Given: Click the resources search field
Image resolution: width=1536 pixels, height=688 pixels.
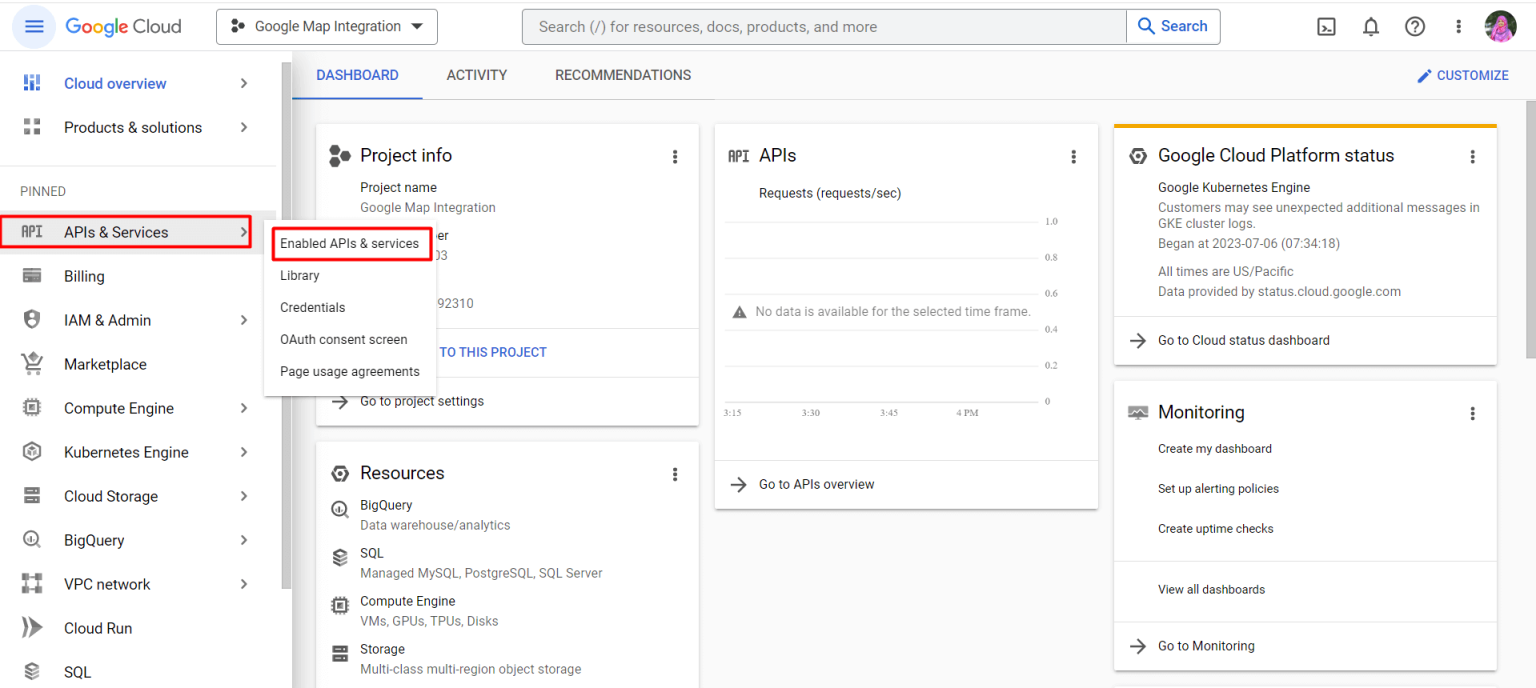Looking at the screenshot, I should tap(820, 26).
